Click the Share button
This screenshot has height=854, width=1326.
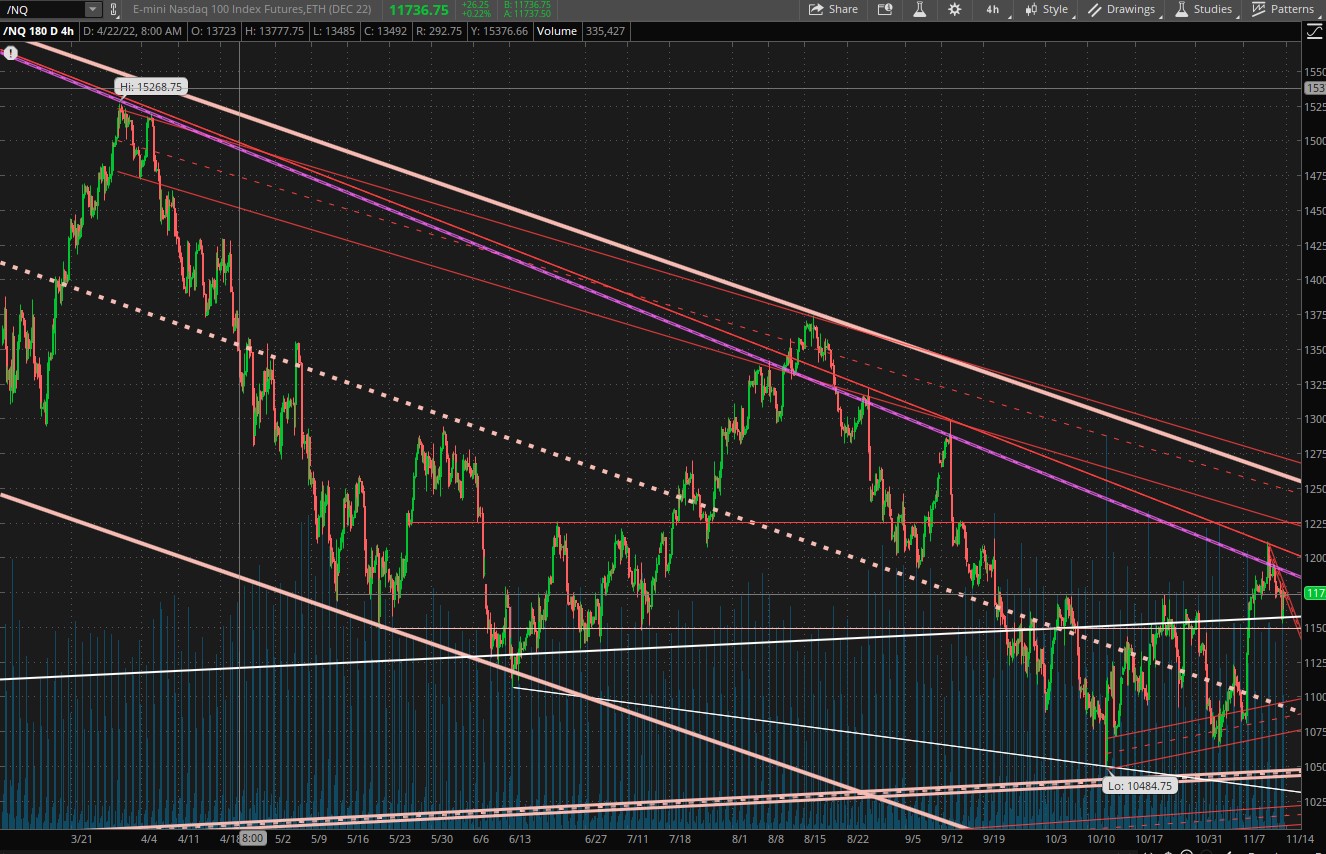(833, 9)
